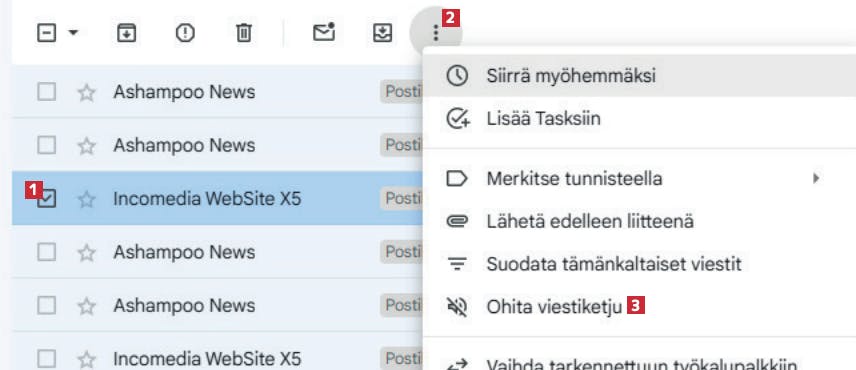Open the select-all dropdown arrow
This screenshot has width=856, height=370.
[x=73, y=33]
